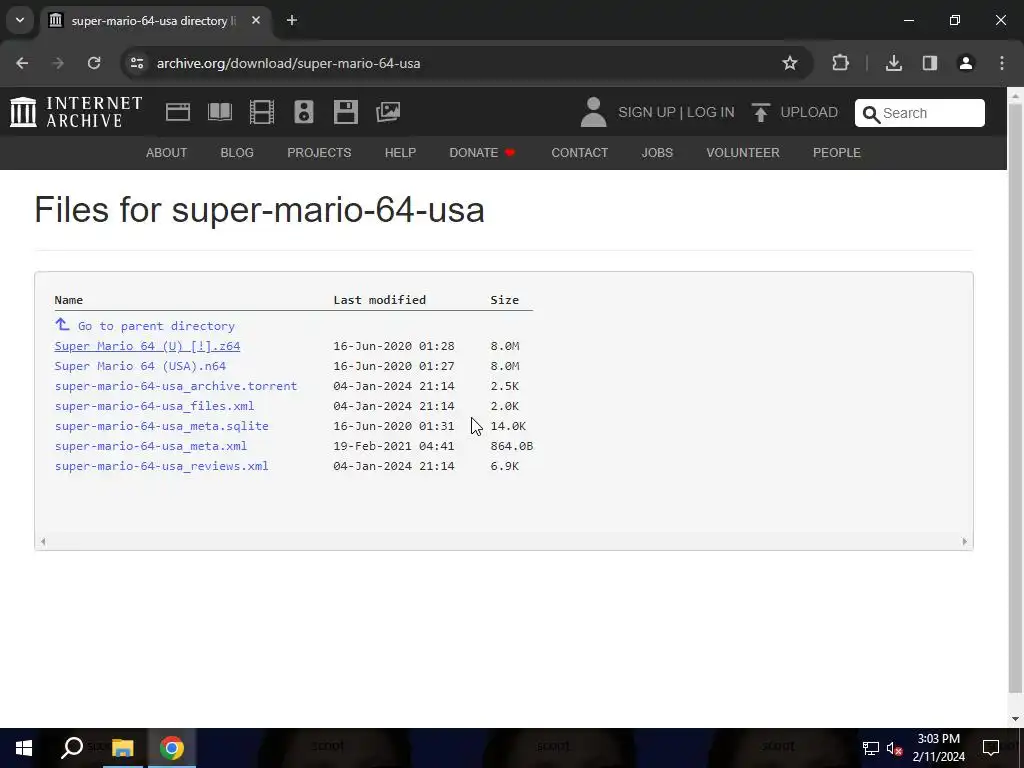Viewport: 1024px width, 768px height.
Task: Open the ABOUT menu item
Action: (x=167, y=153)
